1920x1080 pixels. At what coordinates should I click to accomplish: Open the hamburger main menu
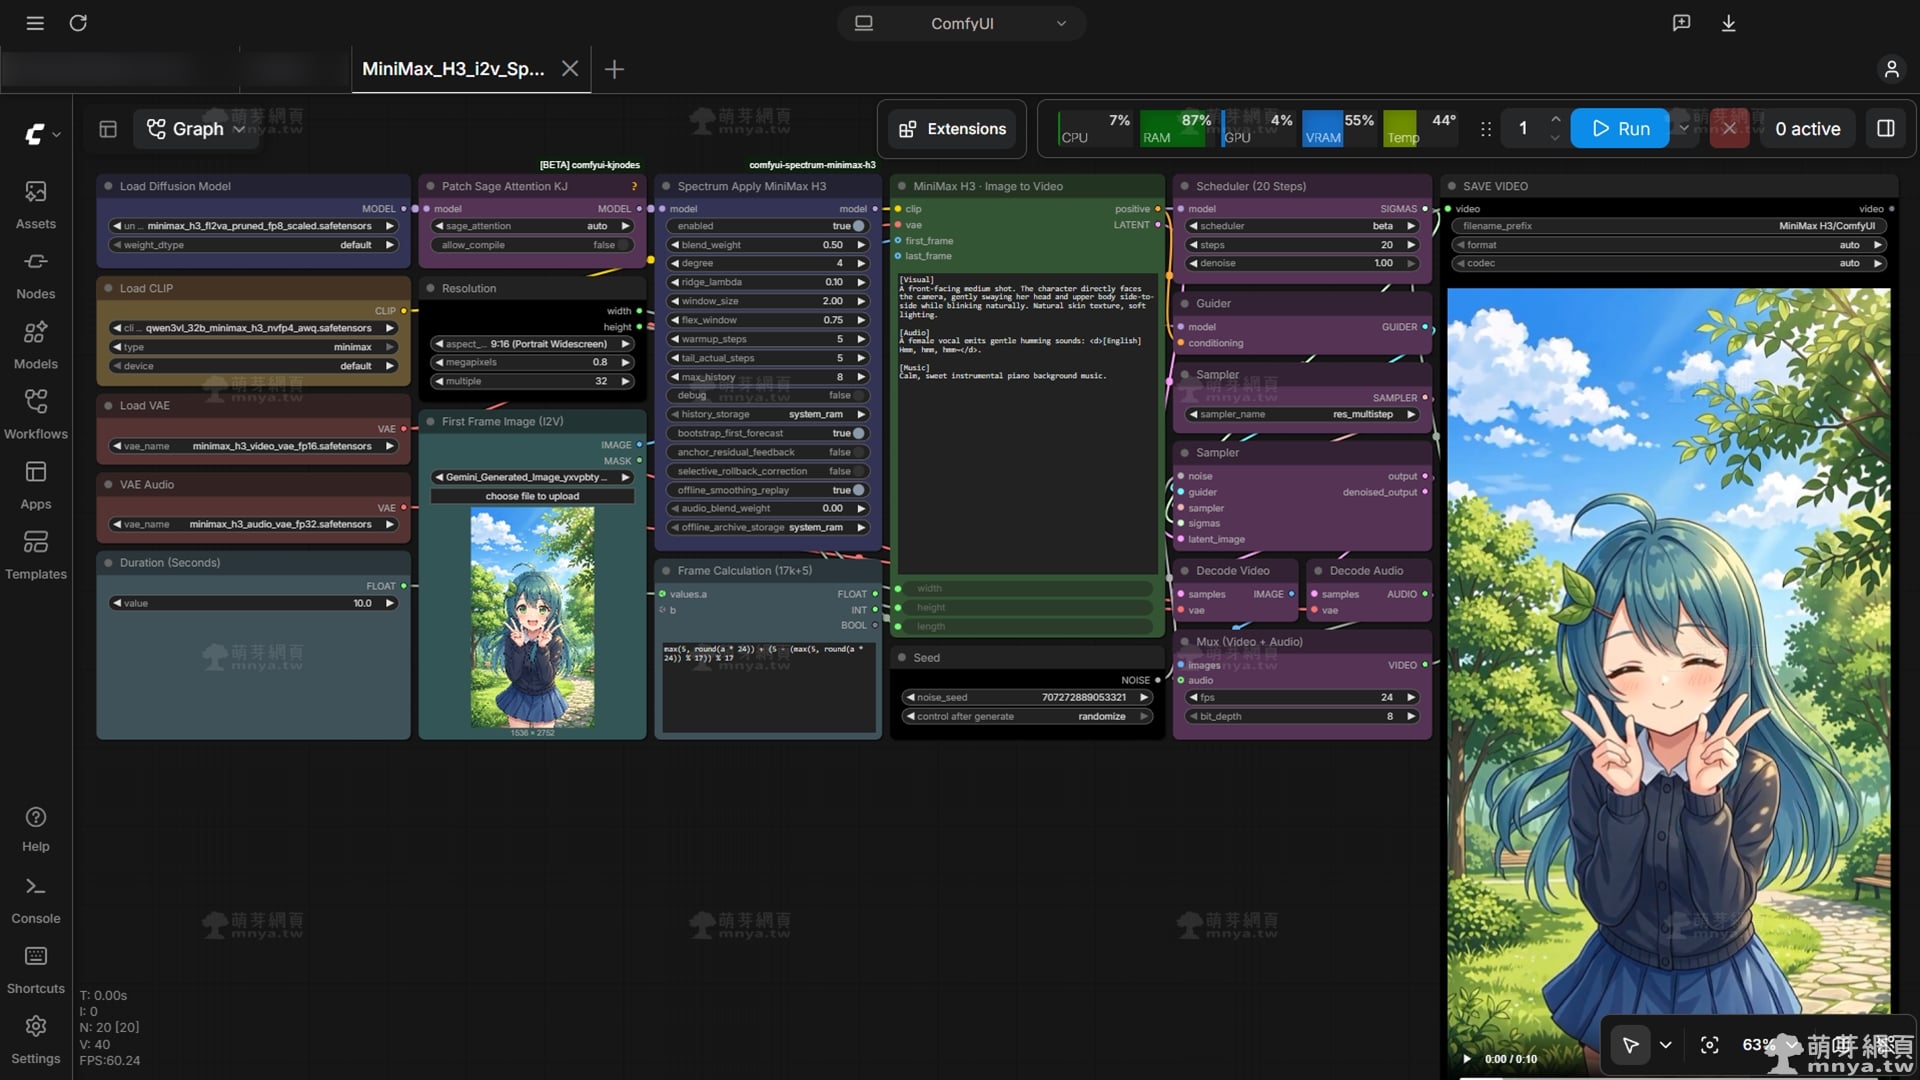[35, 23]
